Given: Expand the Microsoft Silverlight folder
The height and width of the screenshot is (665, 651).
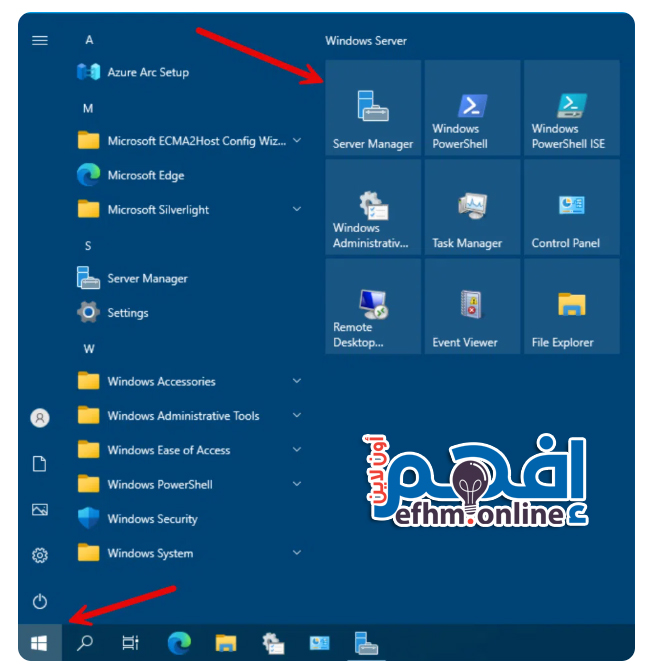Looking at the screenshot, I should point(190,210).
